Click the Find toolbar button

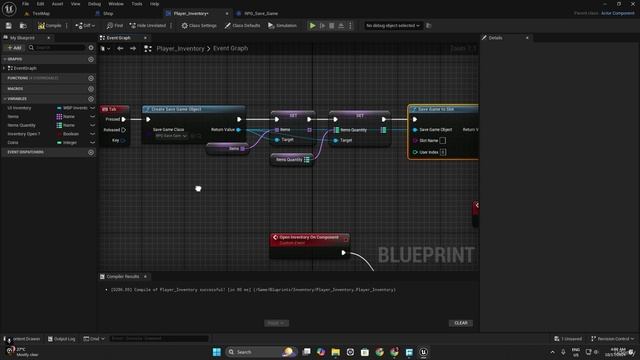(115, 26)
